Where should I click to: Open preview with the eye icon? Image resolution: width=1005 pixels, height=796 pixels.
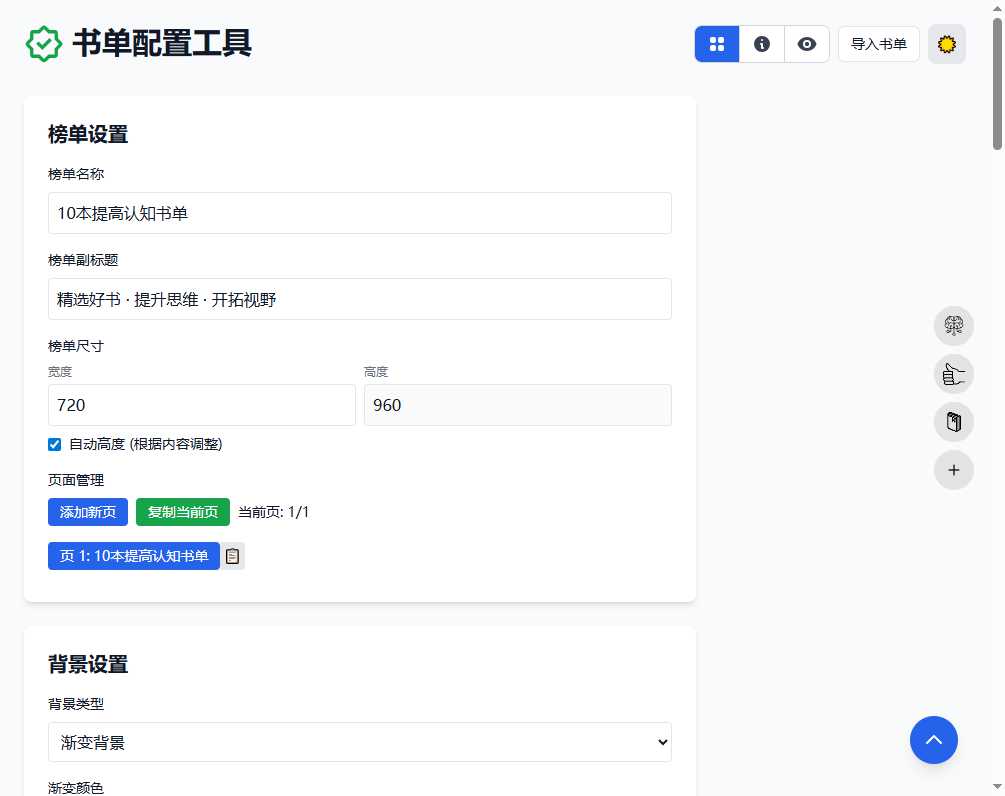pos(807,44)
